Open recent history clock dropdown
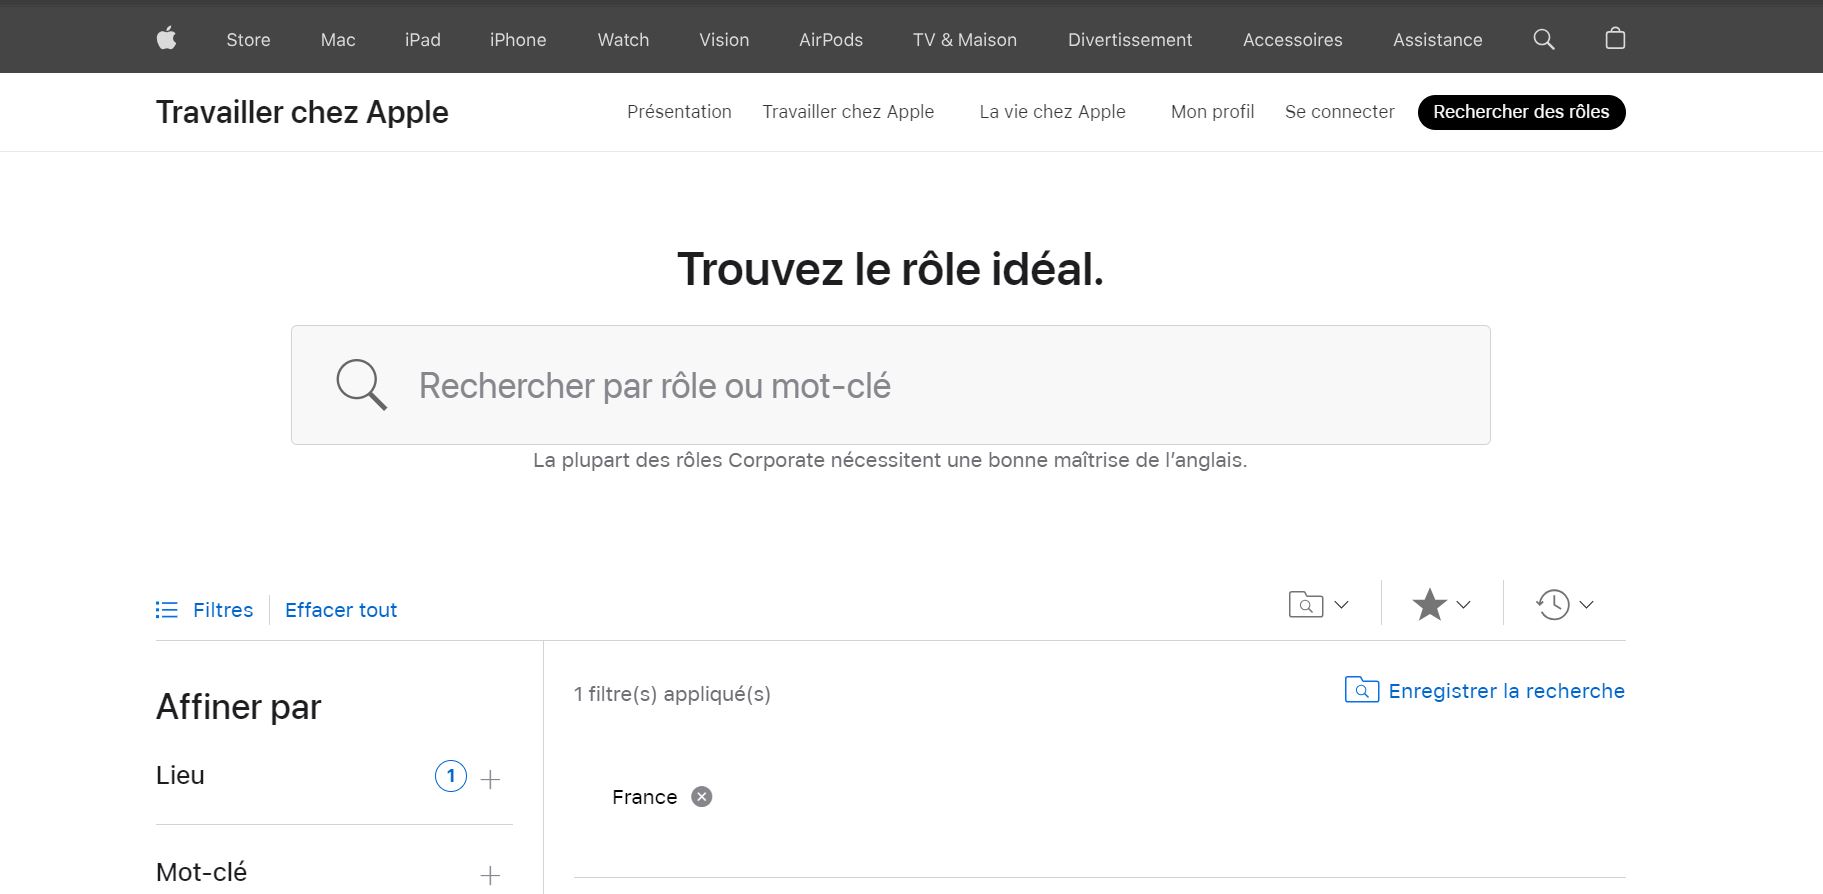Viewport: 1823px width, 894px height. [x=1564, y=605]
